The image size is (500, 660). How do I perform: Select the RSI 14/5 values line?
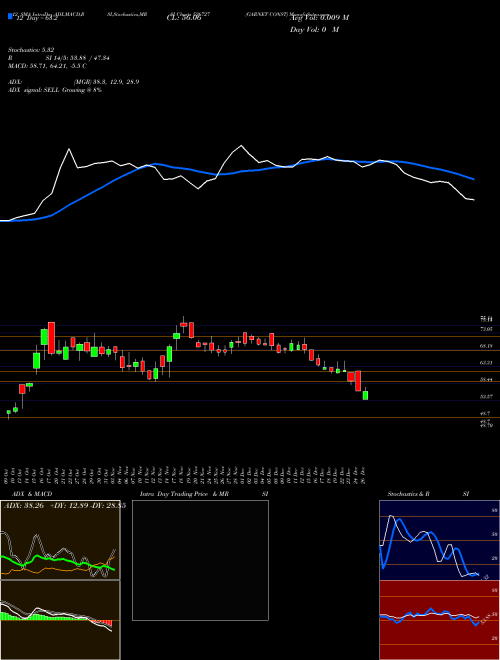[x=59, y=58]
